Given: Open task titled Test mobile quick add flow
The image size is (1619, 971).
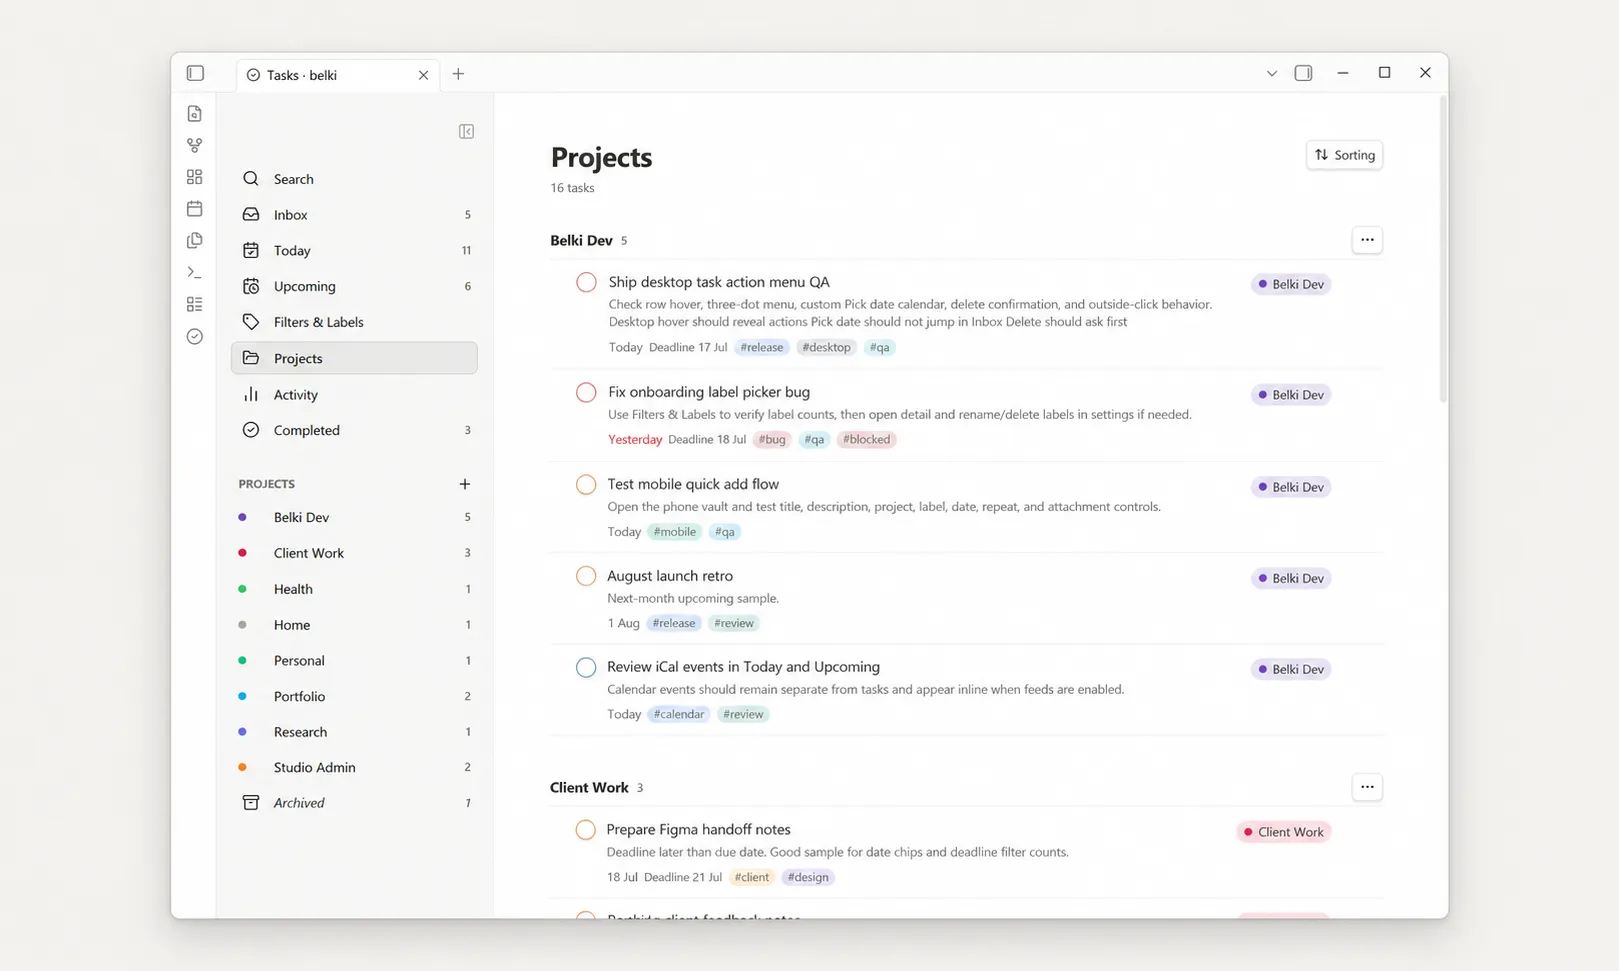Looking at the screenshot, I should (693, 484).
